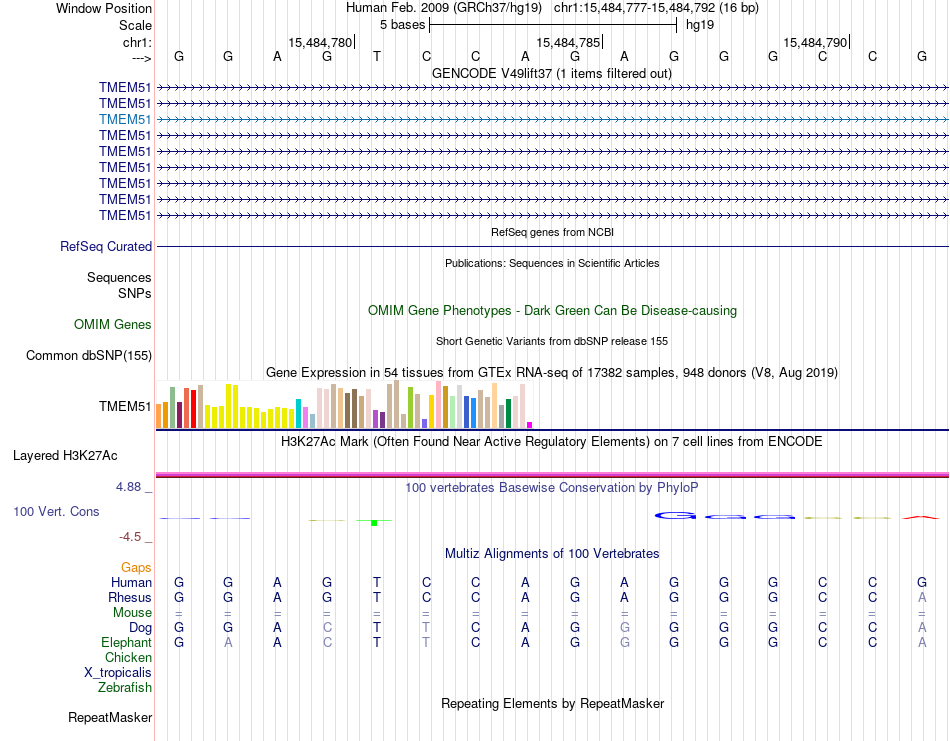Select the Mouse species row label
Viewport: 950px width, 741px height.
[x=132, y=613]
